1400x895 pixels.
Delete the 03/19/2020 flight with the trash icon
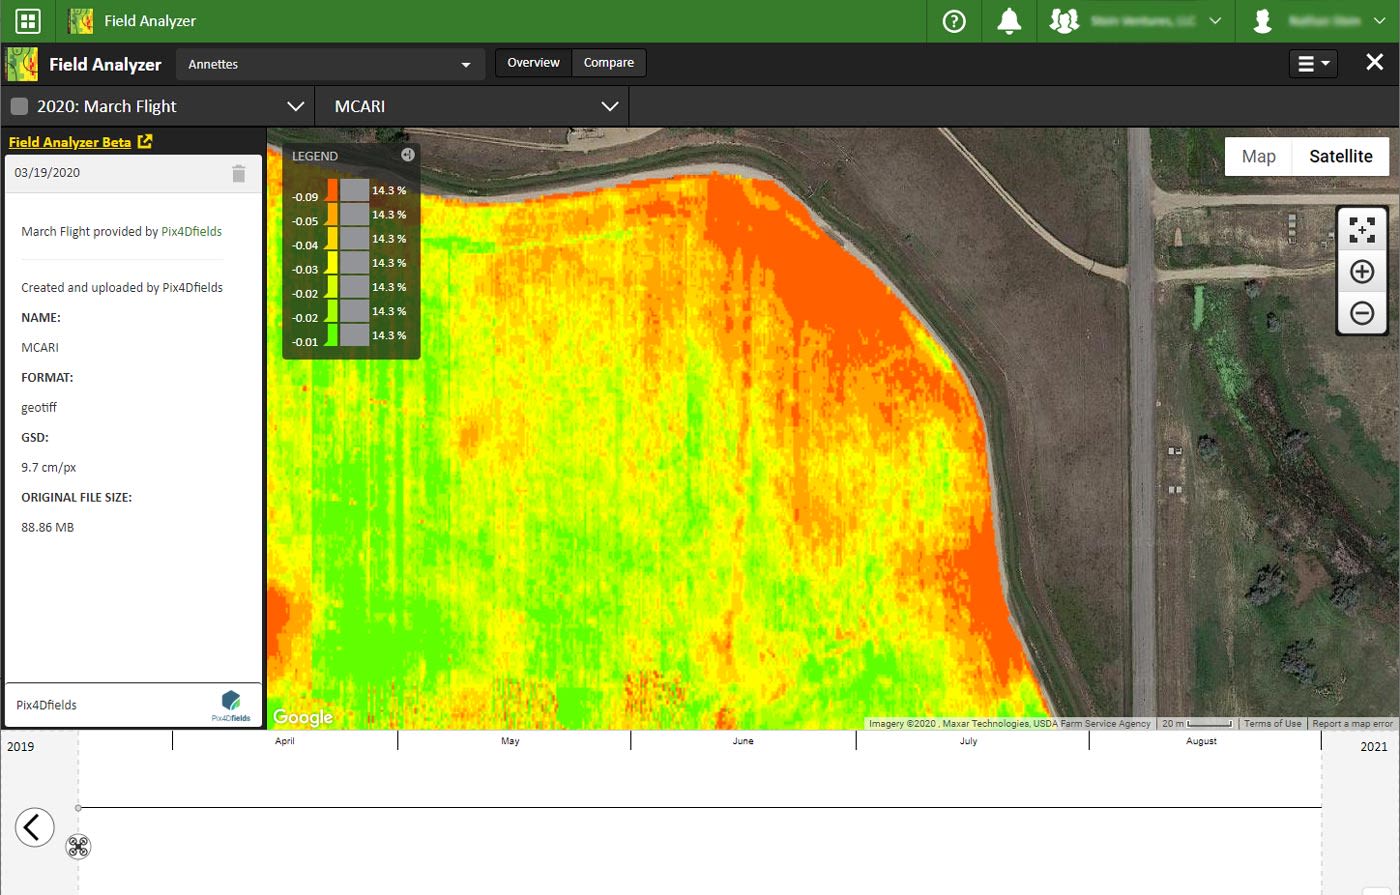point(238,173)
